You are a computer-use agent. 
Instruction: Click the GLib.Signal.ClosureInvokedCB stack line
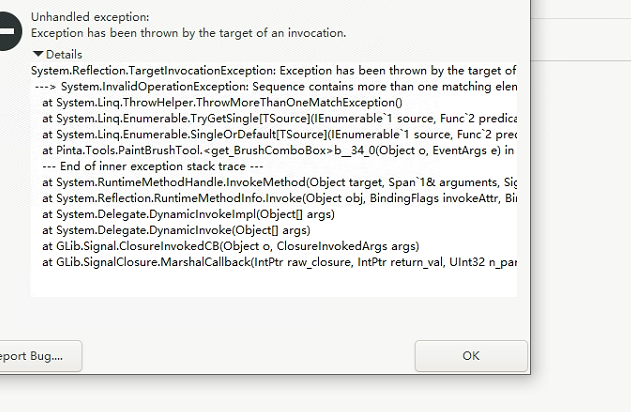click(231, 246)
